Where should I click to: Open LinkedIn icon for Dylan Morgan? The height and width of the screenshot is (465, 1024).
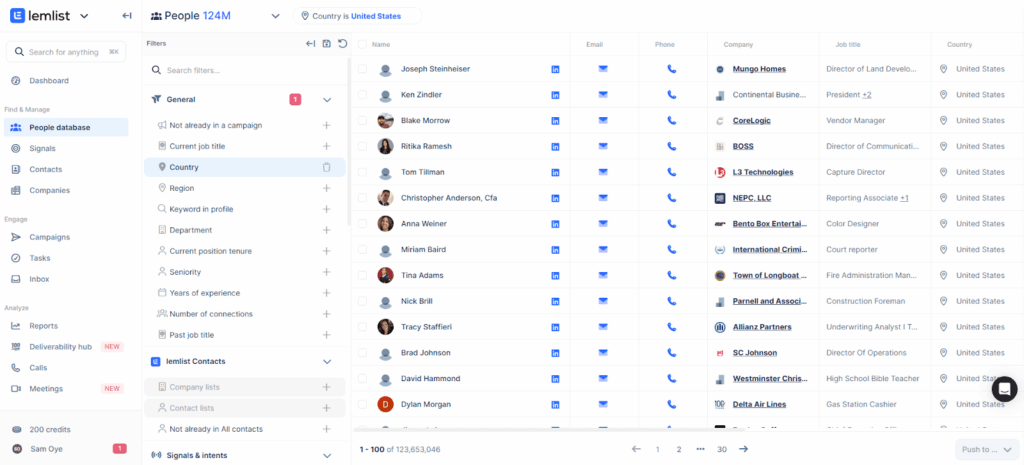(556, 404)
